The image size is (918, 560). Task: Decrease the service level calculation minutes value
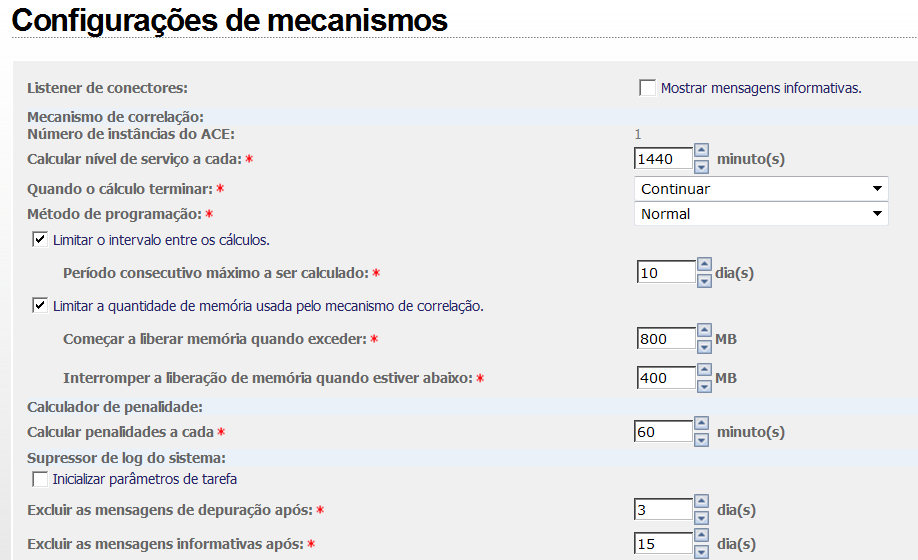coord(702,165)
